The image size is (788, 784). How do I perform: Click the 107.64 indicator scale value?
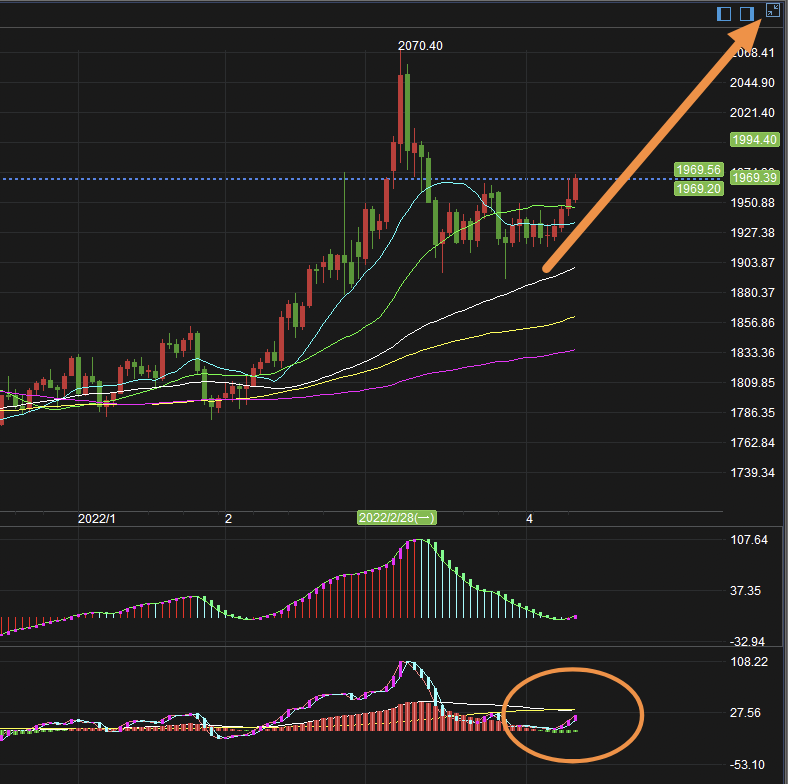pos(749,540)
